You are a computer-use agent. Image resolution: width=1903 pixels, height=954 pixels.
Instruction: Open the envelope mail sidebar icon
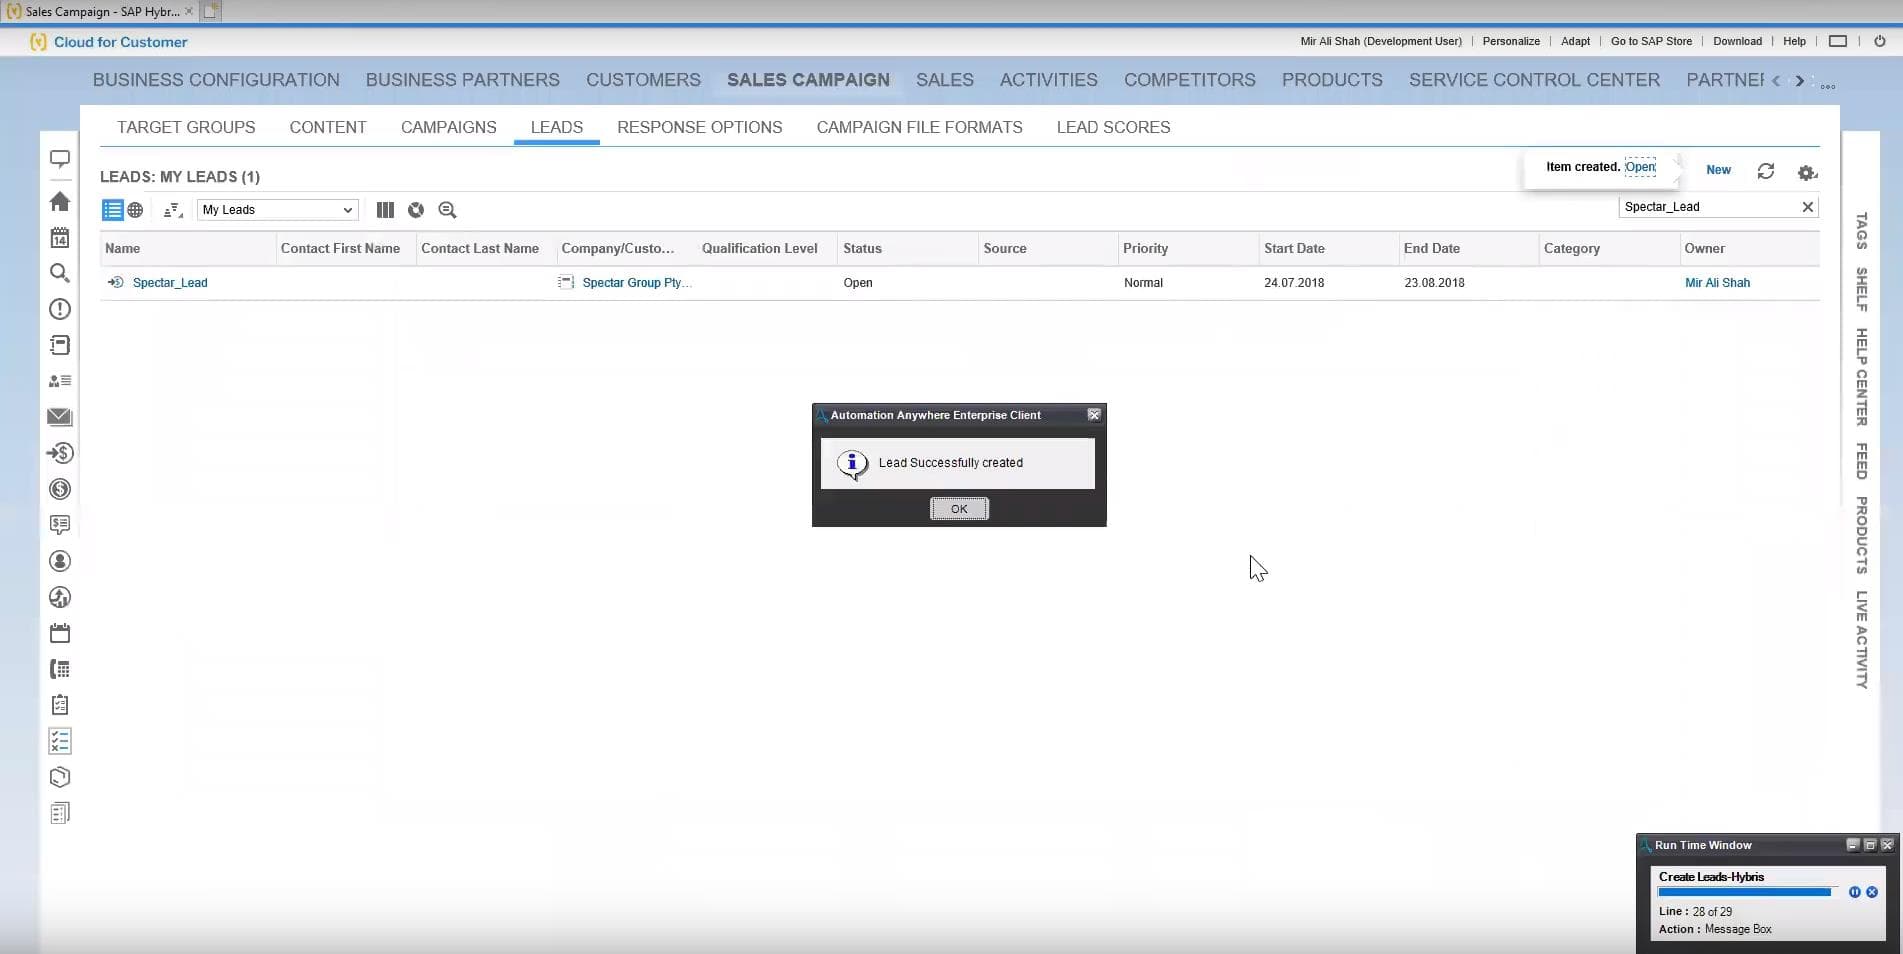[x=60, y=417]
